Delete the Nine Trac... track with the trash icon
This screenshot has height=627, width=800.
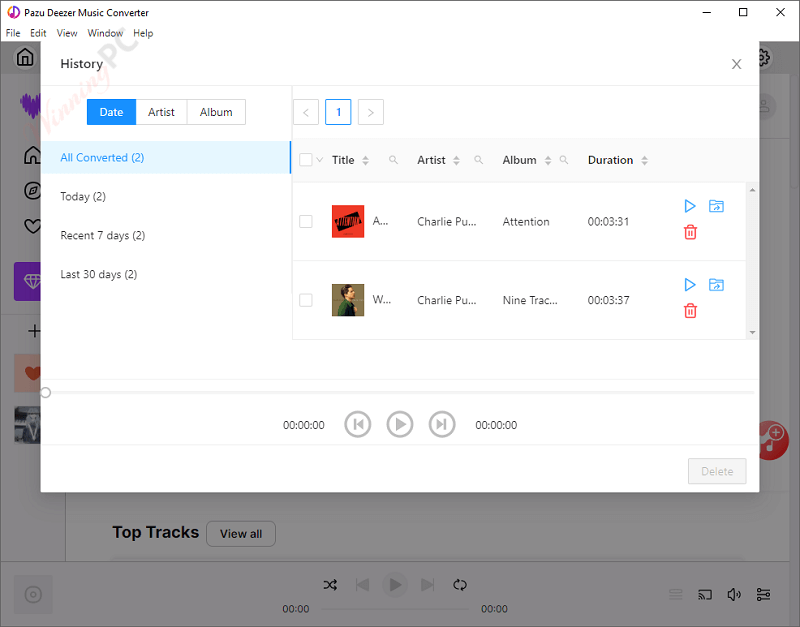[x=690, y=311]
